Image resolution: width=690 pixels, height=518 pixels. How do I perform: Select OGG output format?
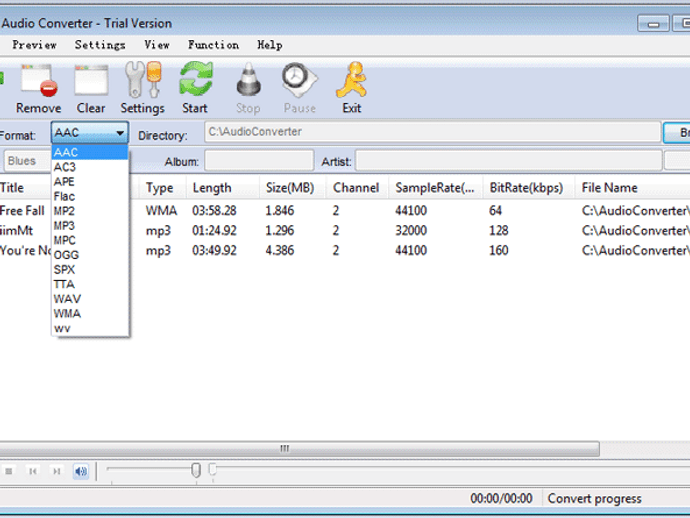(90, 255)
